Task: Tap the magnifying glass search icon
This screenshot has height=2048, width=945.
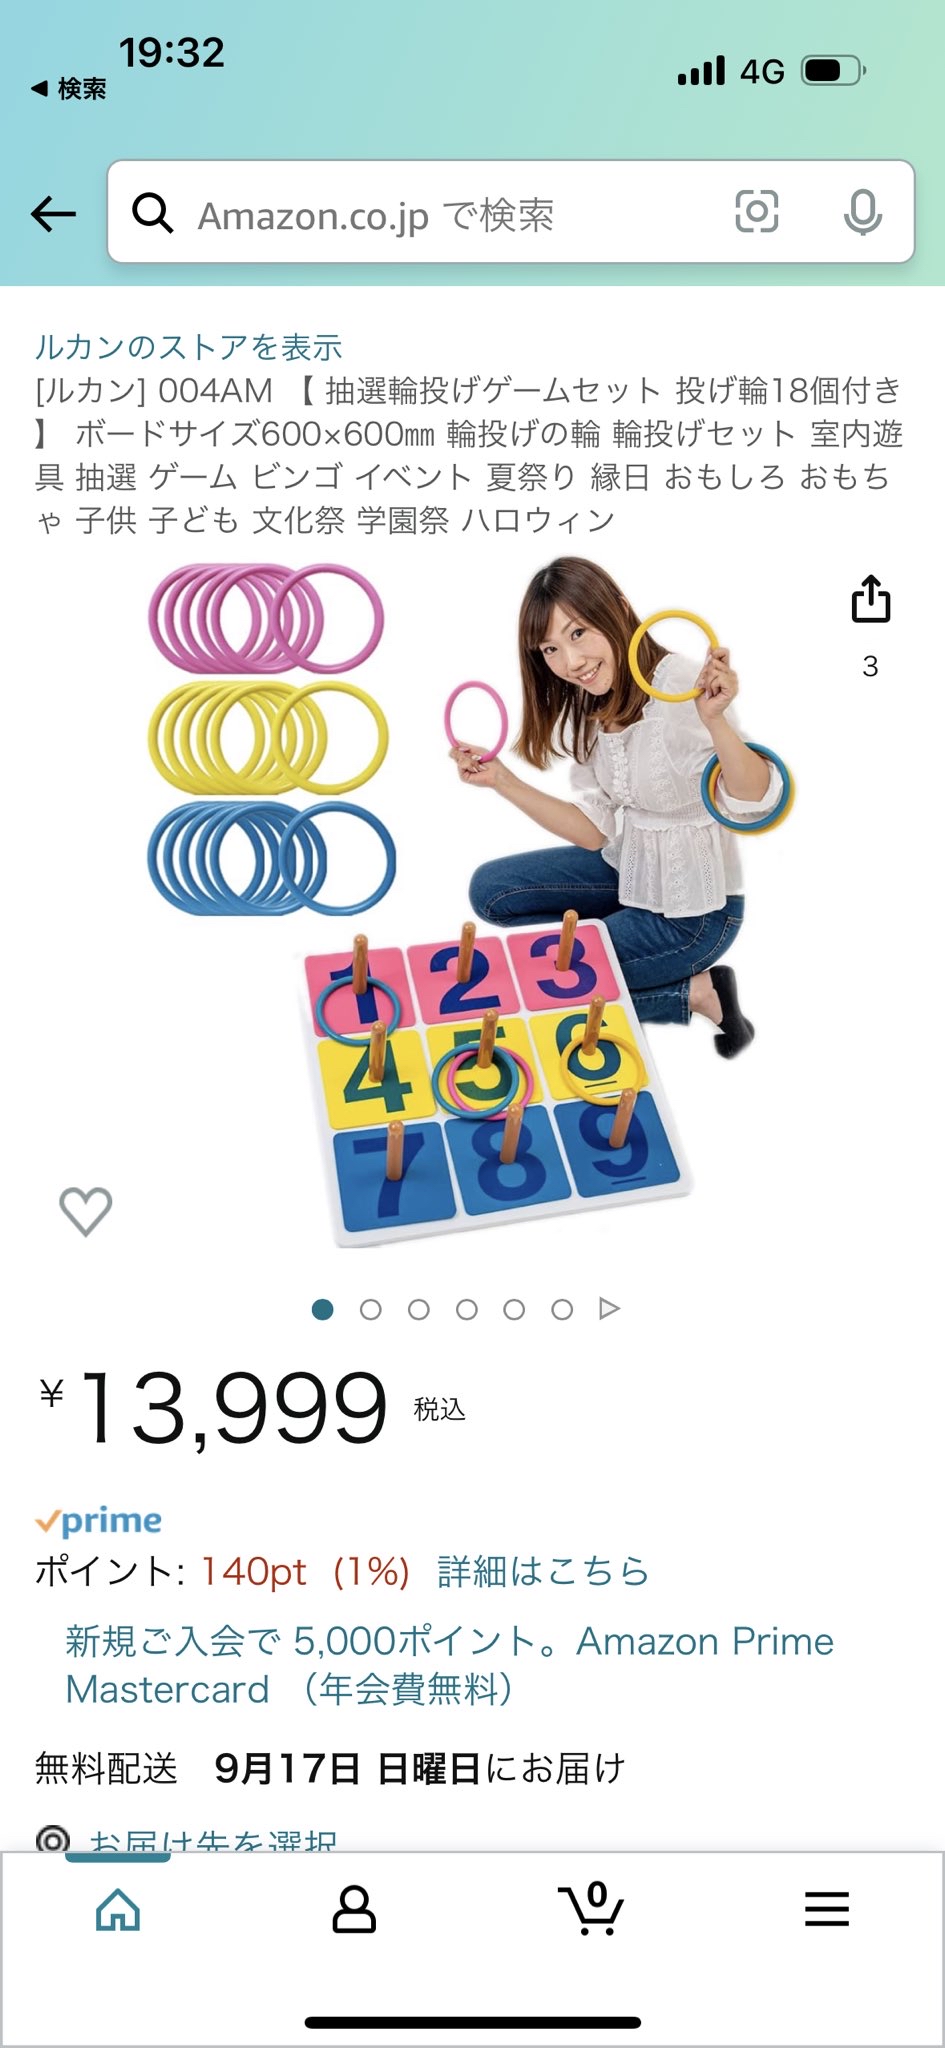Action: coord(153,213)
